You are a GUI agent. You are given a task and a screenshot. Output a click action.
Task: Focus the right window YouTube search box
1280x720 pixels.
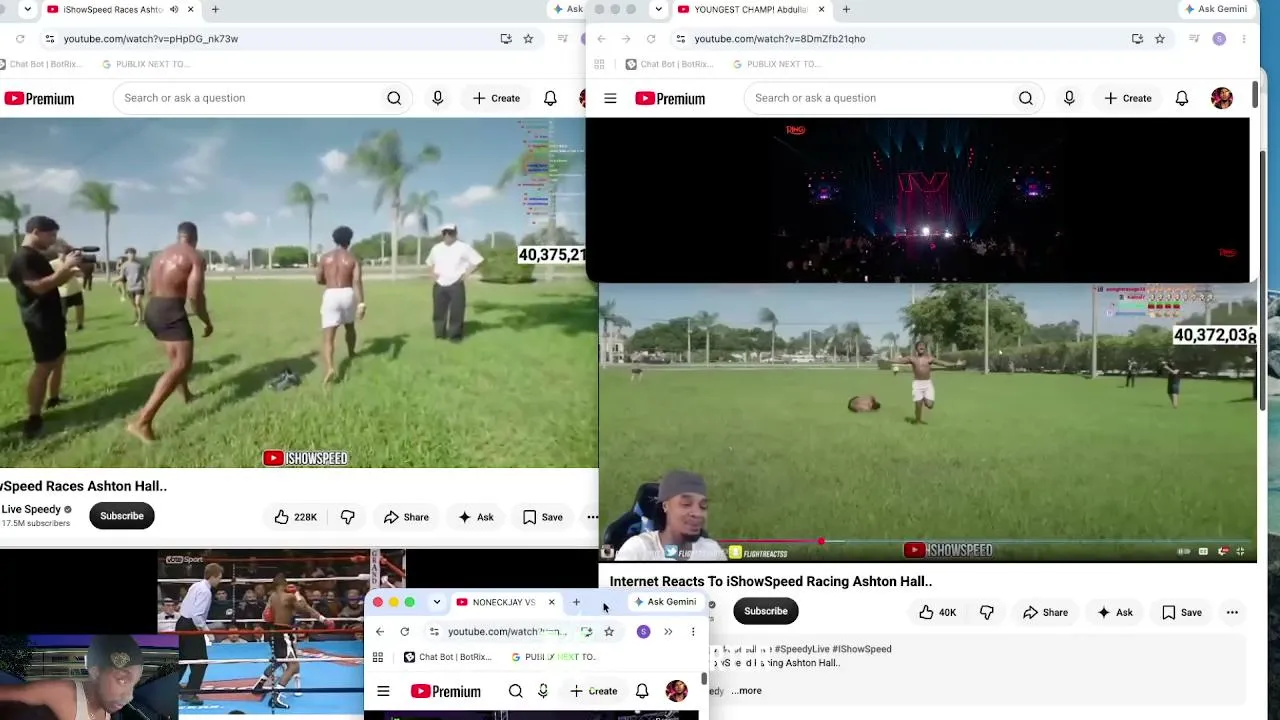click(877, 98)
